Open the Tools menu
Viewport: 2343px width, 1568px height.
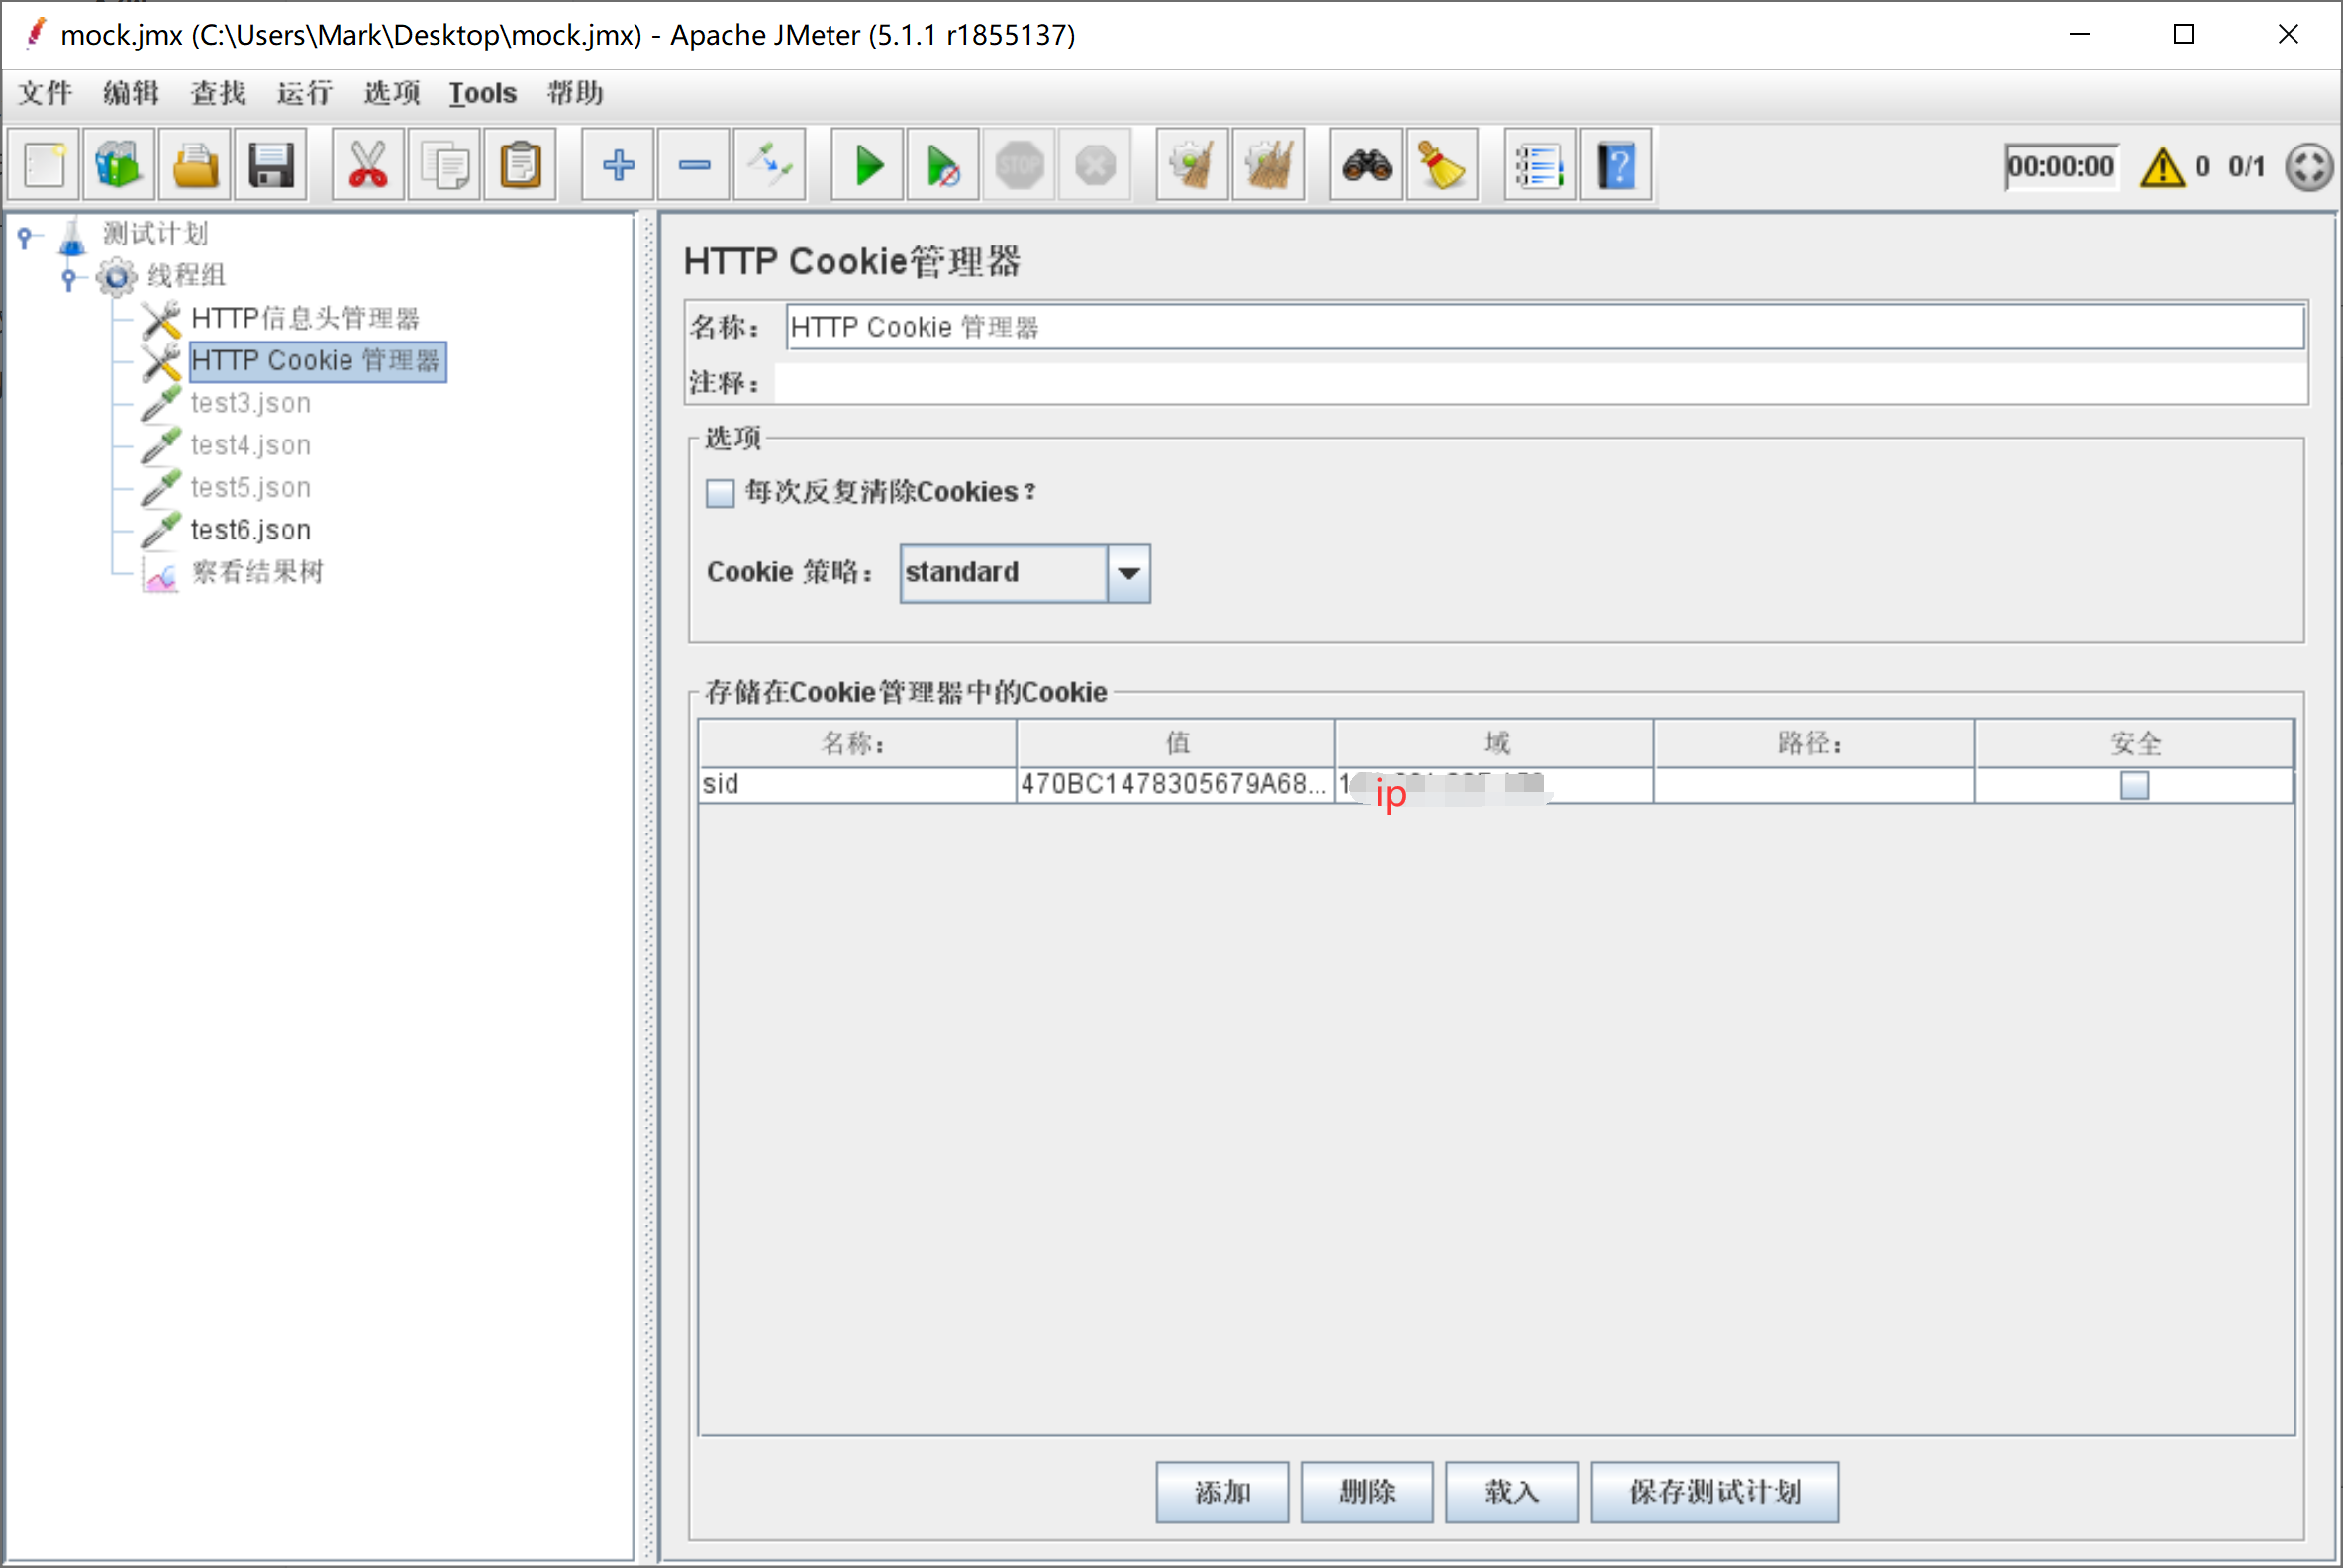click(x=482, y=93)
